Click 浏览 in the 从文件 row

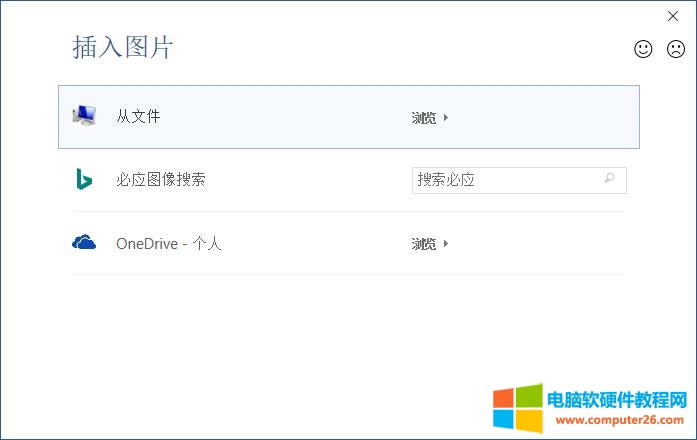point(424,117)
